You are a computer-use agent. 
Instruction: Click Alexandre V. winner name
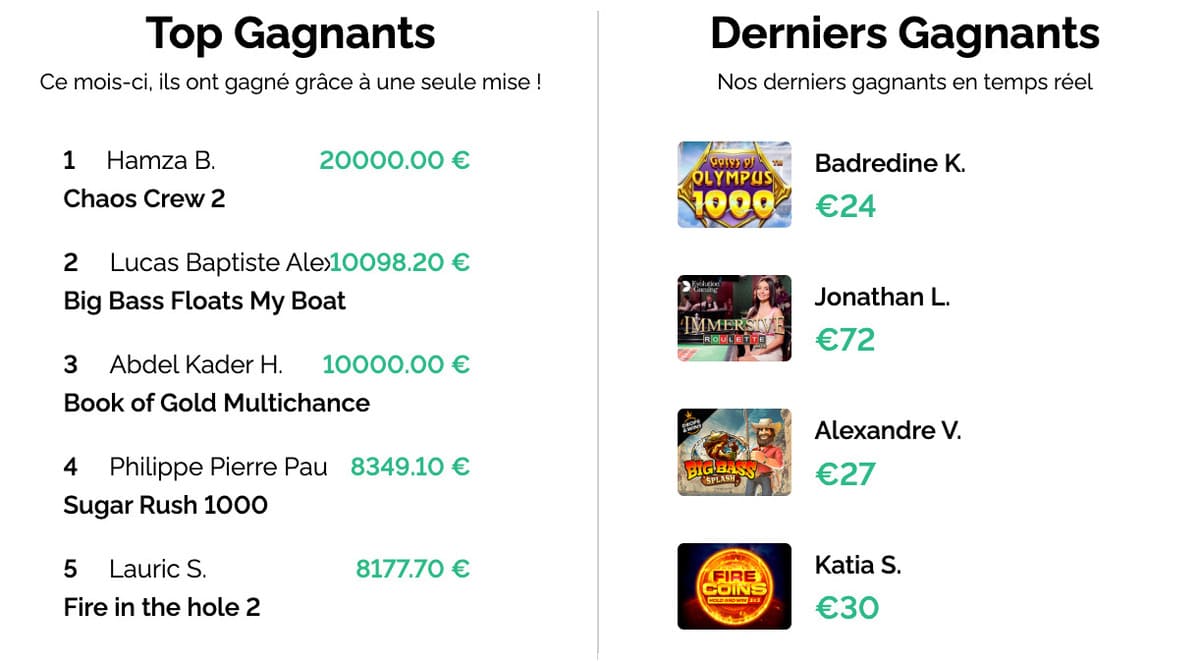887,431
